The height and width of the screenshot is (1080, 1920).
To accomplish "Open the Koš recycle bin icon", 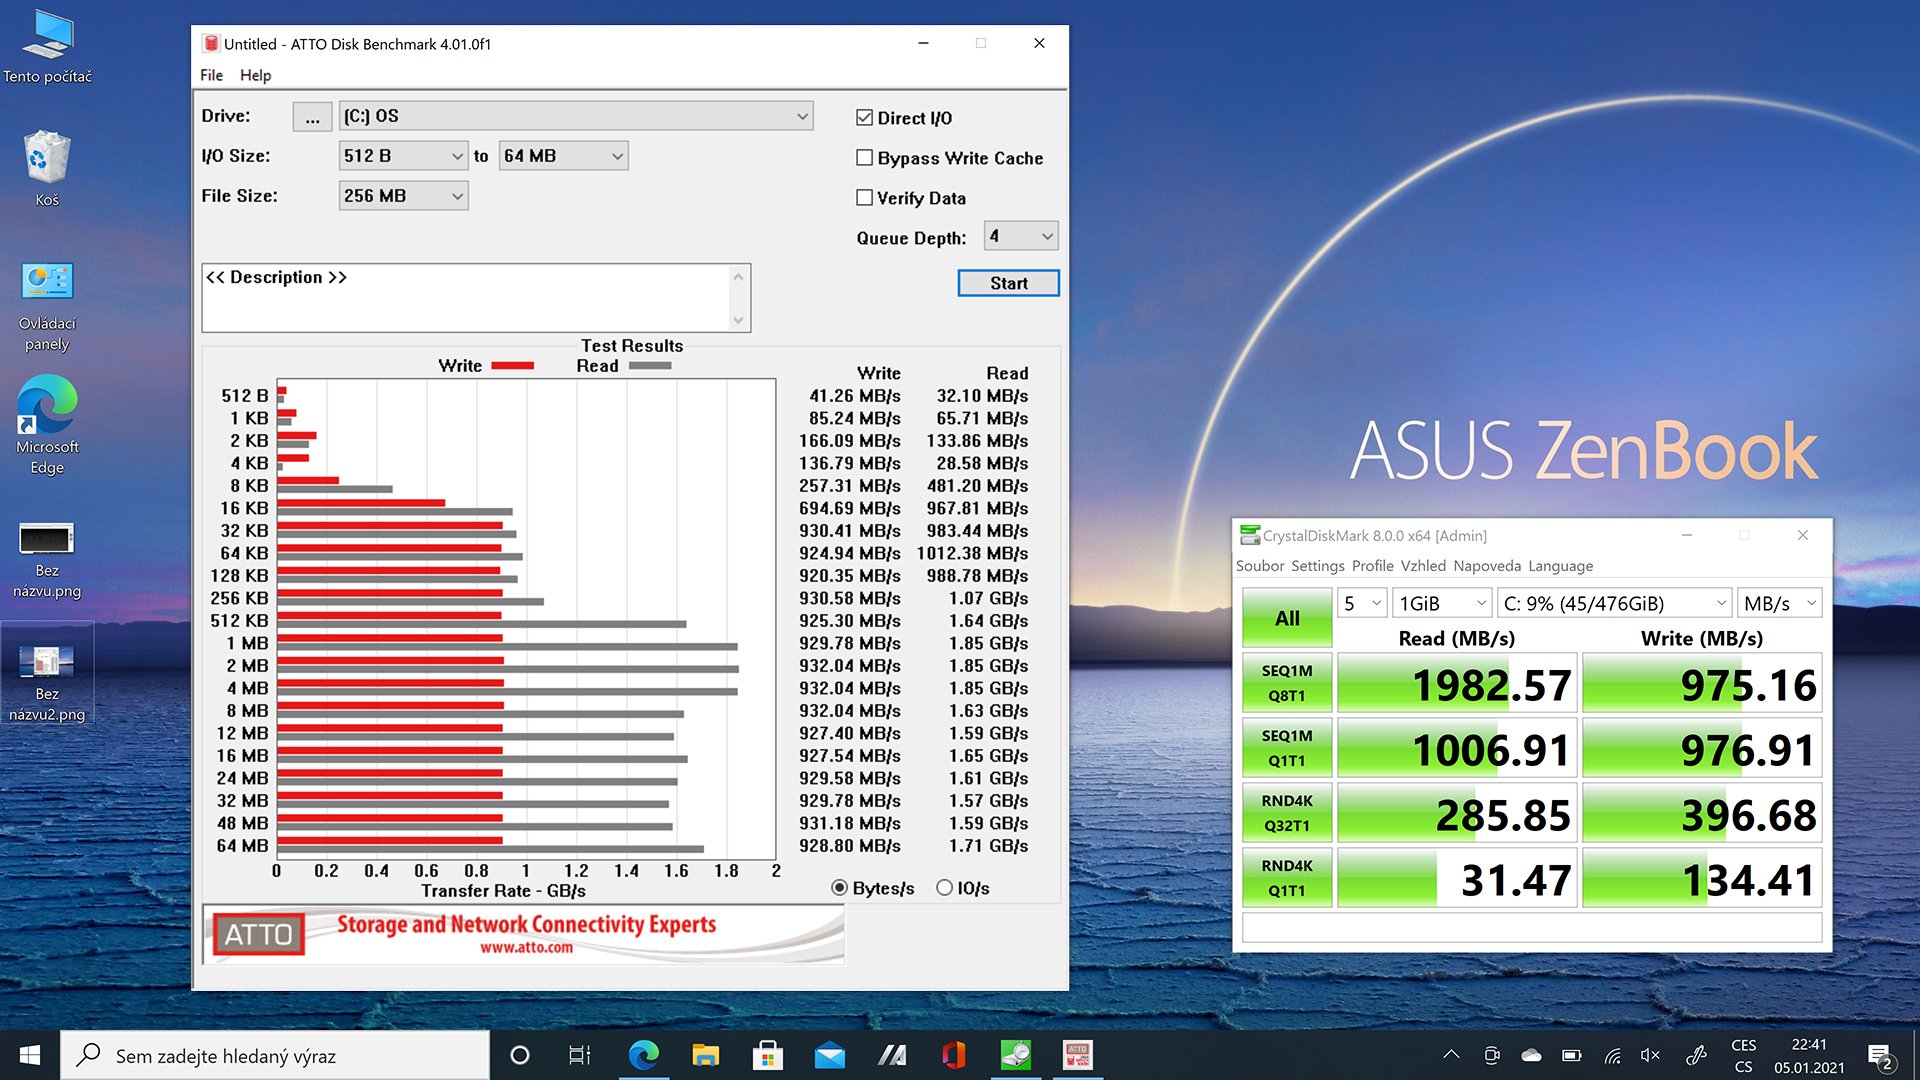I will (47, 168).
